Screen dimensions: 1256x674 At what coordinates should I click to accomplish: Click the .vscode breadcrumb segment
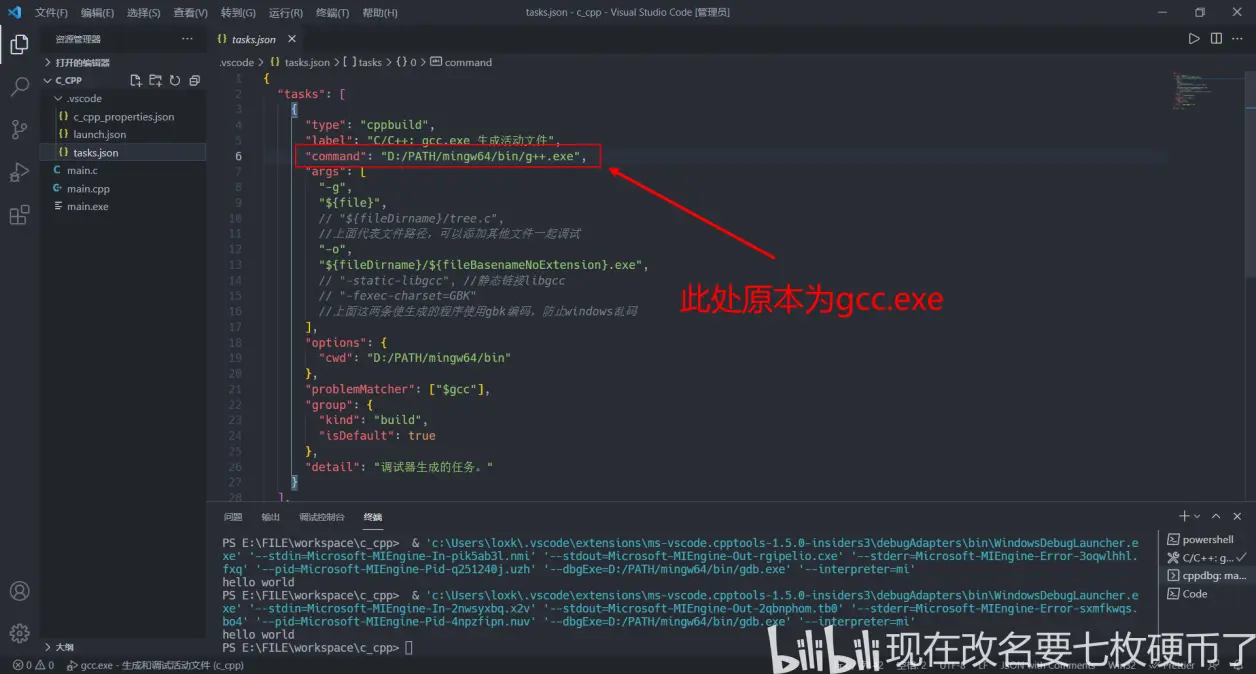pyautogui.click(x=237, y=62)
